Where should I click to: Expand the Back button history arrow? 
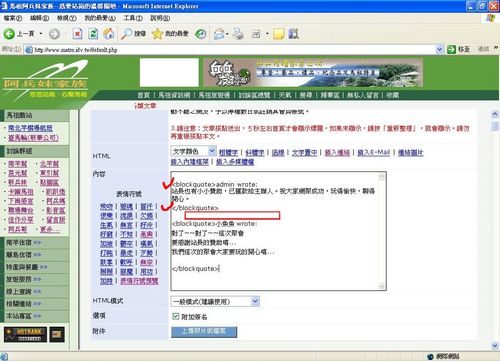point(41,34)
